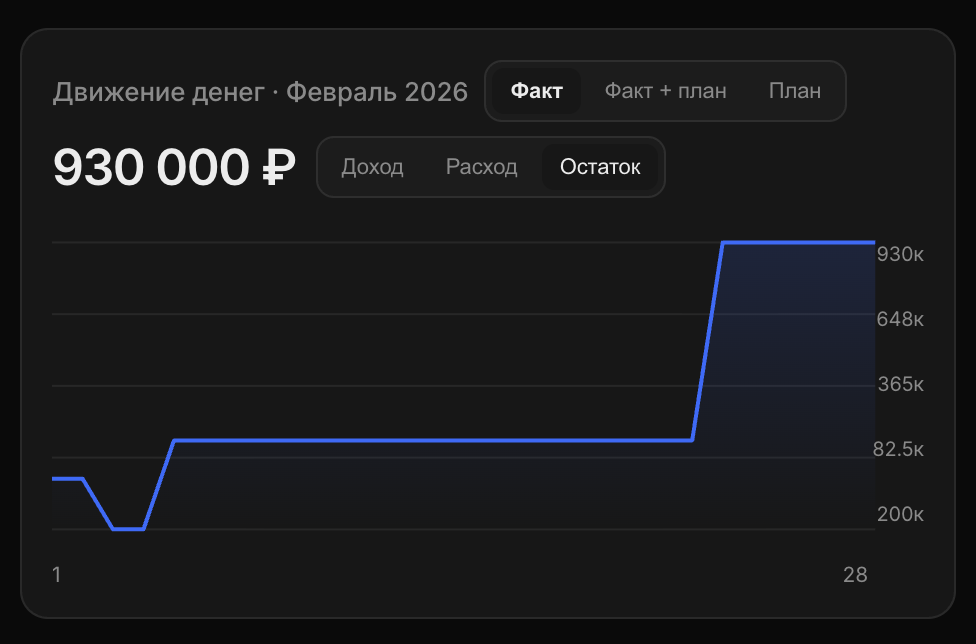Show the Доход chart
976x644 pixels.
(372, 167)
